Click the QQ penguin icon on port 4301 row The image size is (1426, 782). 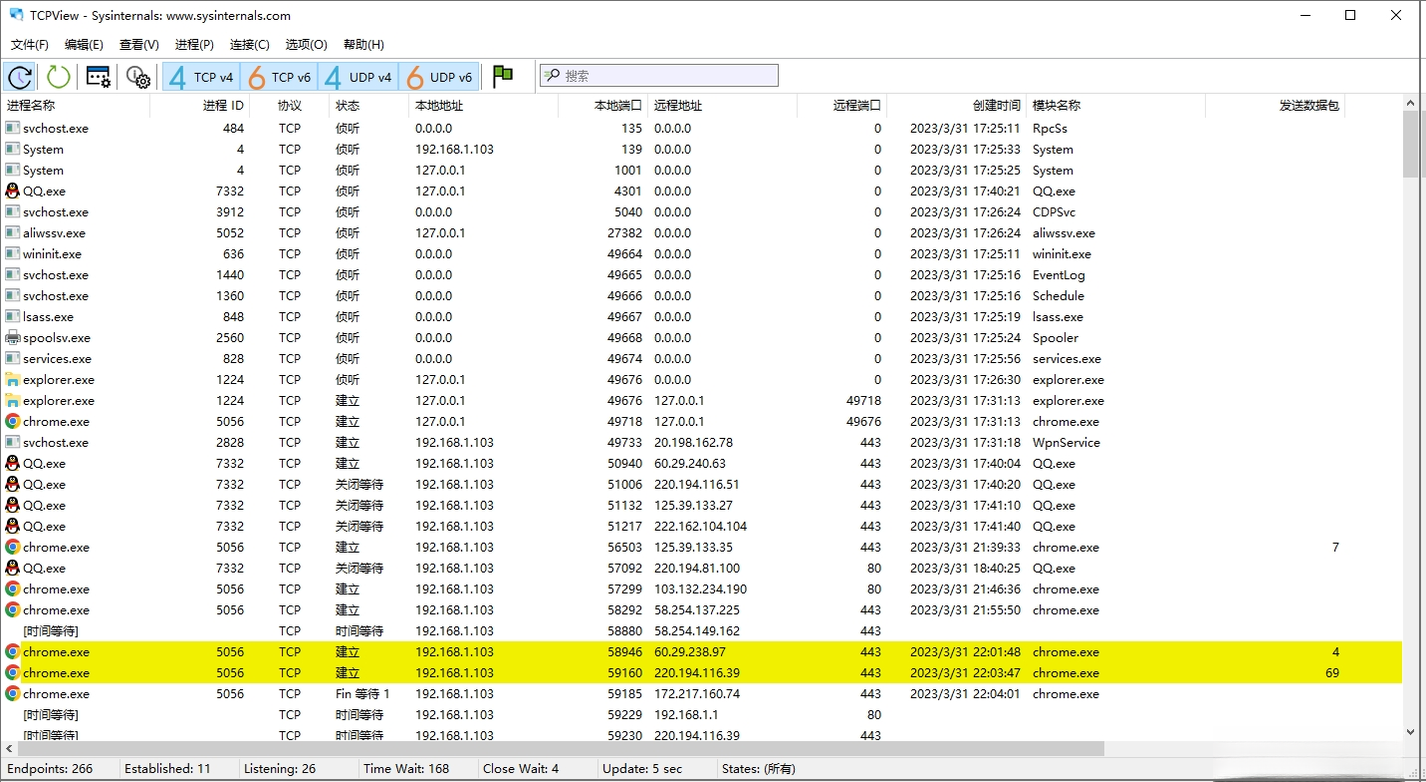pos(12,191)
